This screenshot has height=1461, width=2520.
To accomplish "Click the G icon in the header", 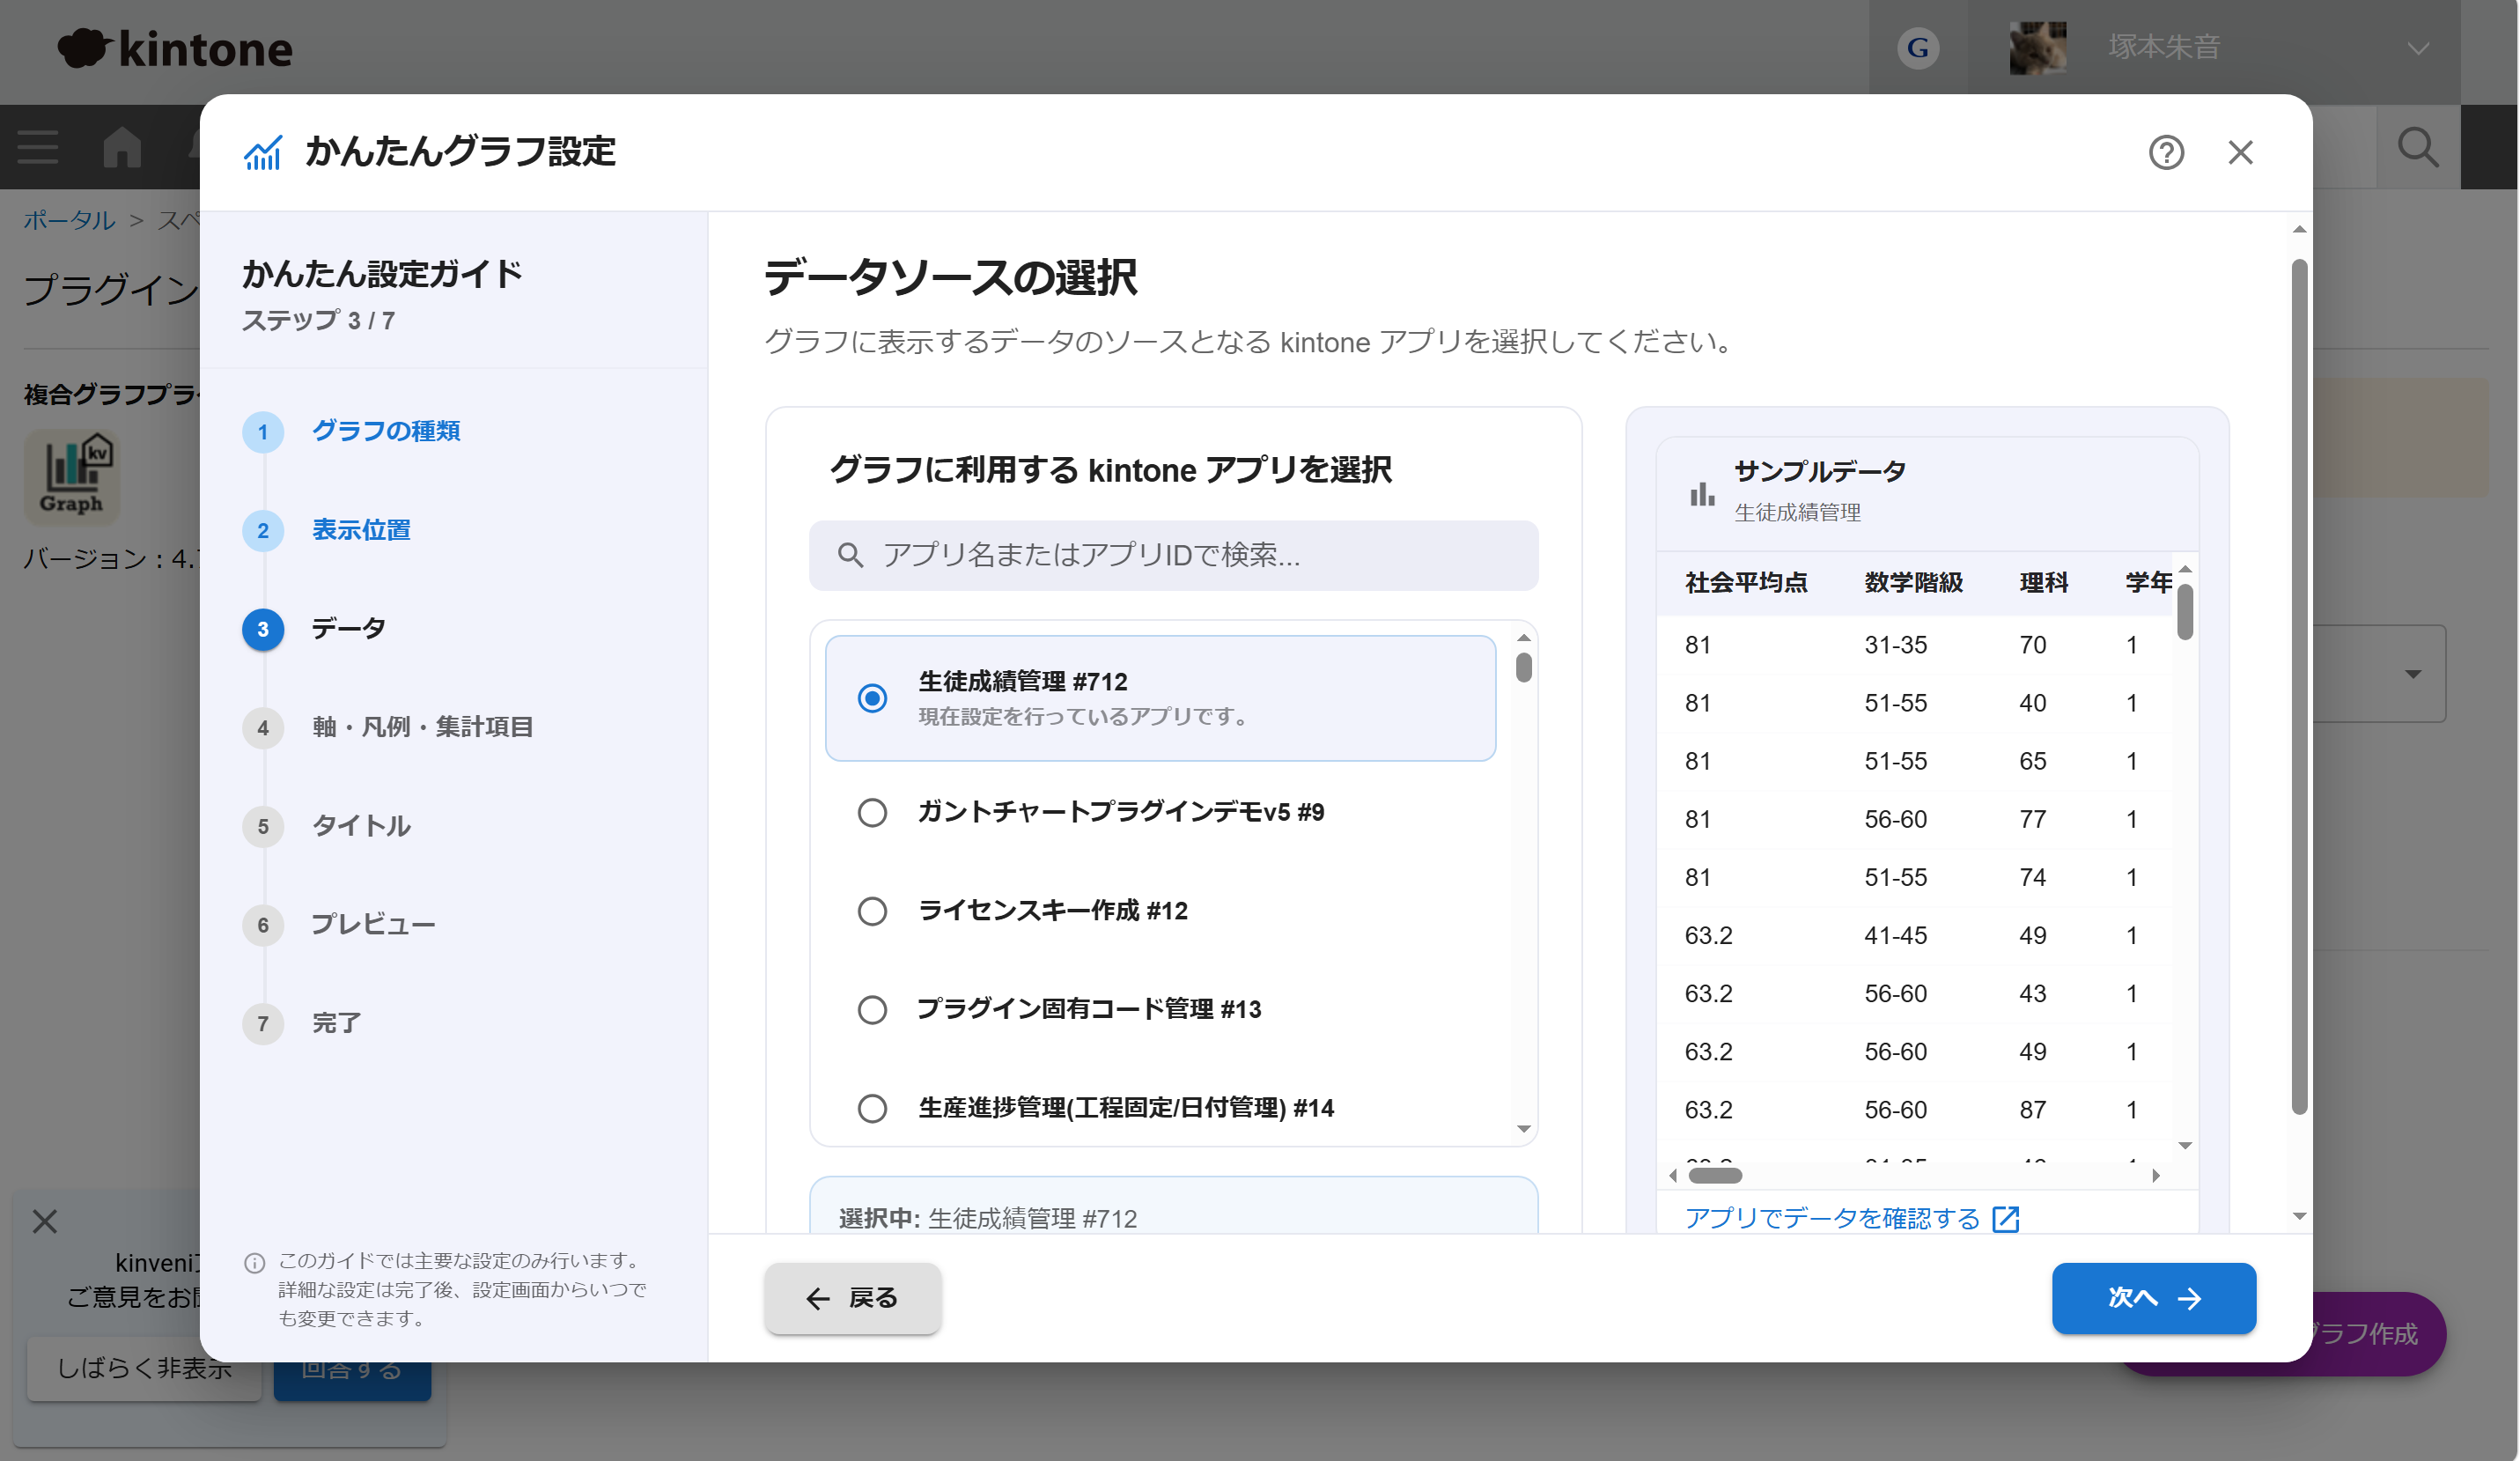I will 1917,47.
